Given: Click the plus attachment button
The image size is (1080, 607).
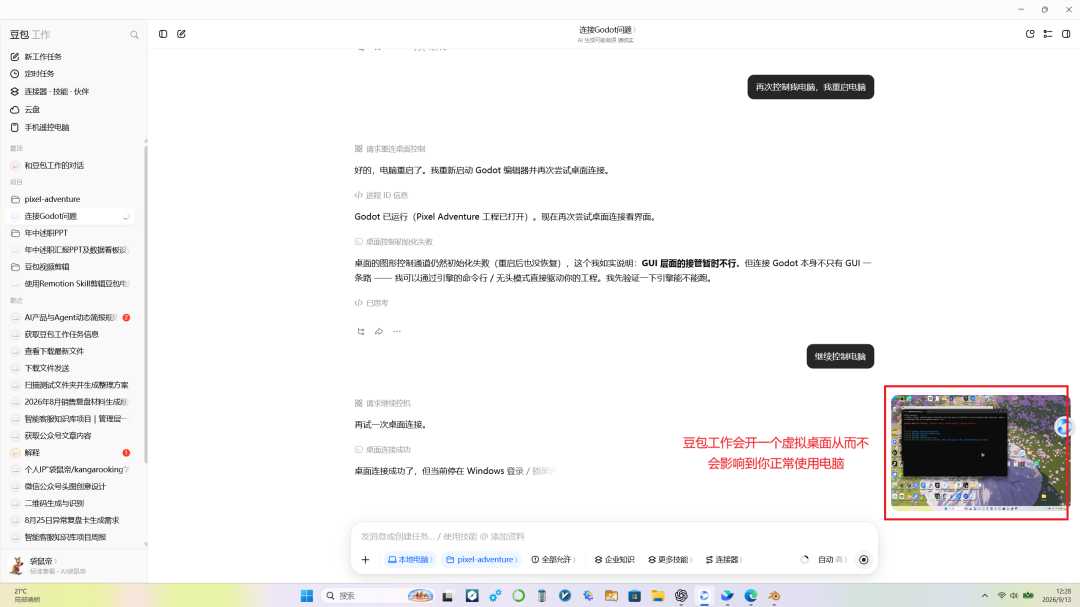Looking at the screenshot, I should (366, 560).
